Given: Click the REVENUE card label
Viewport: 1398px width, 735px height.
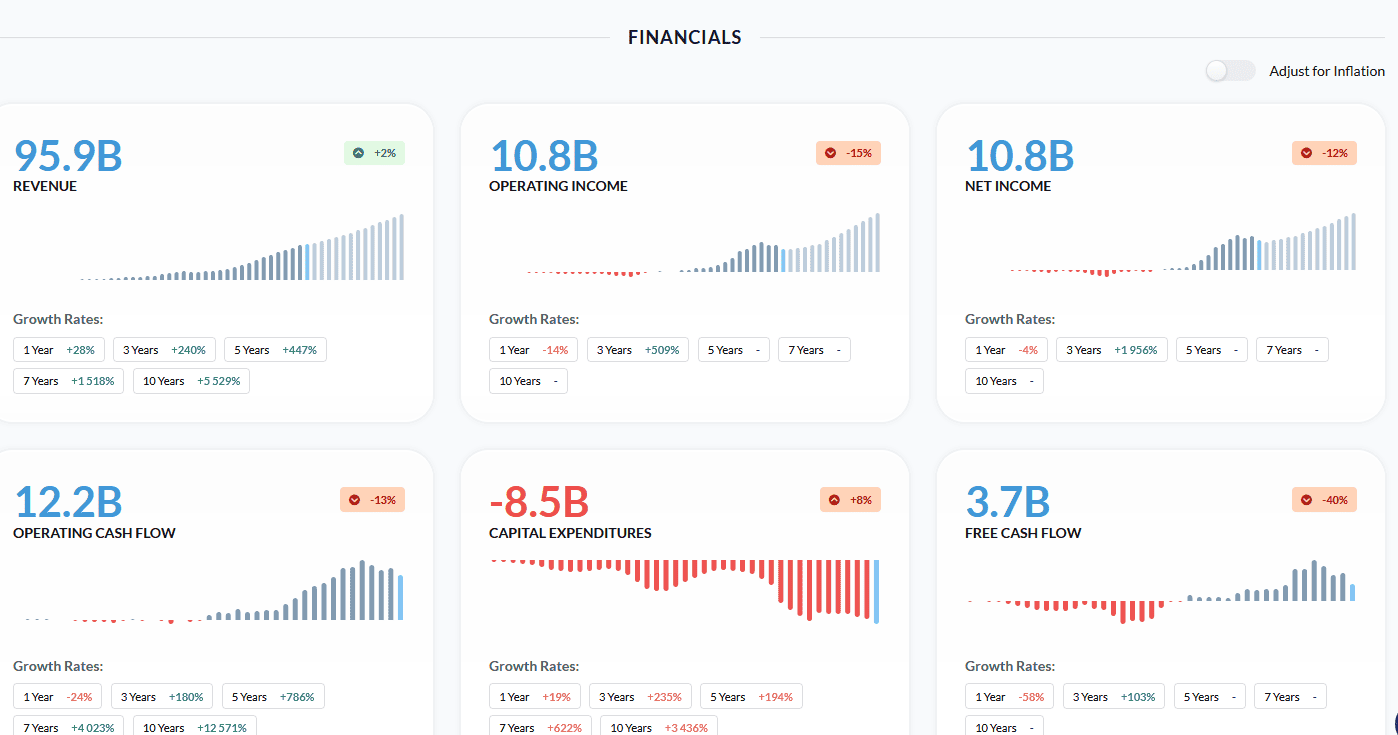Looking at the screenshot, I should [x=45, y=186].
